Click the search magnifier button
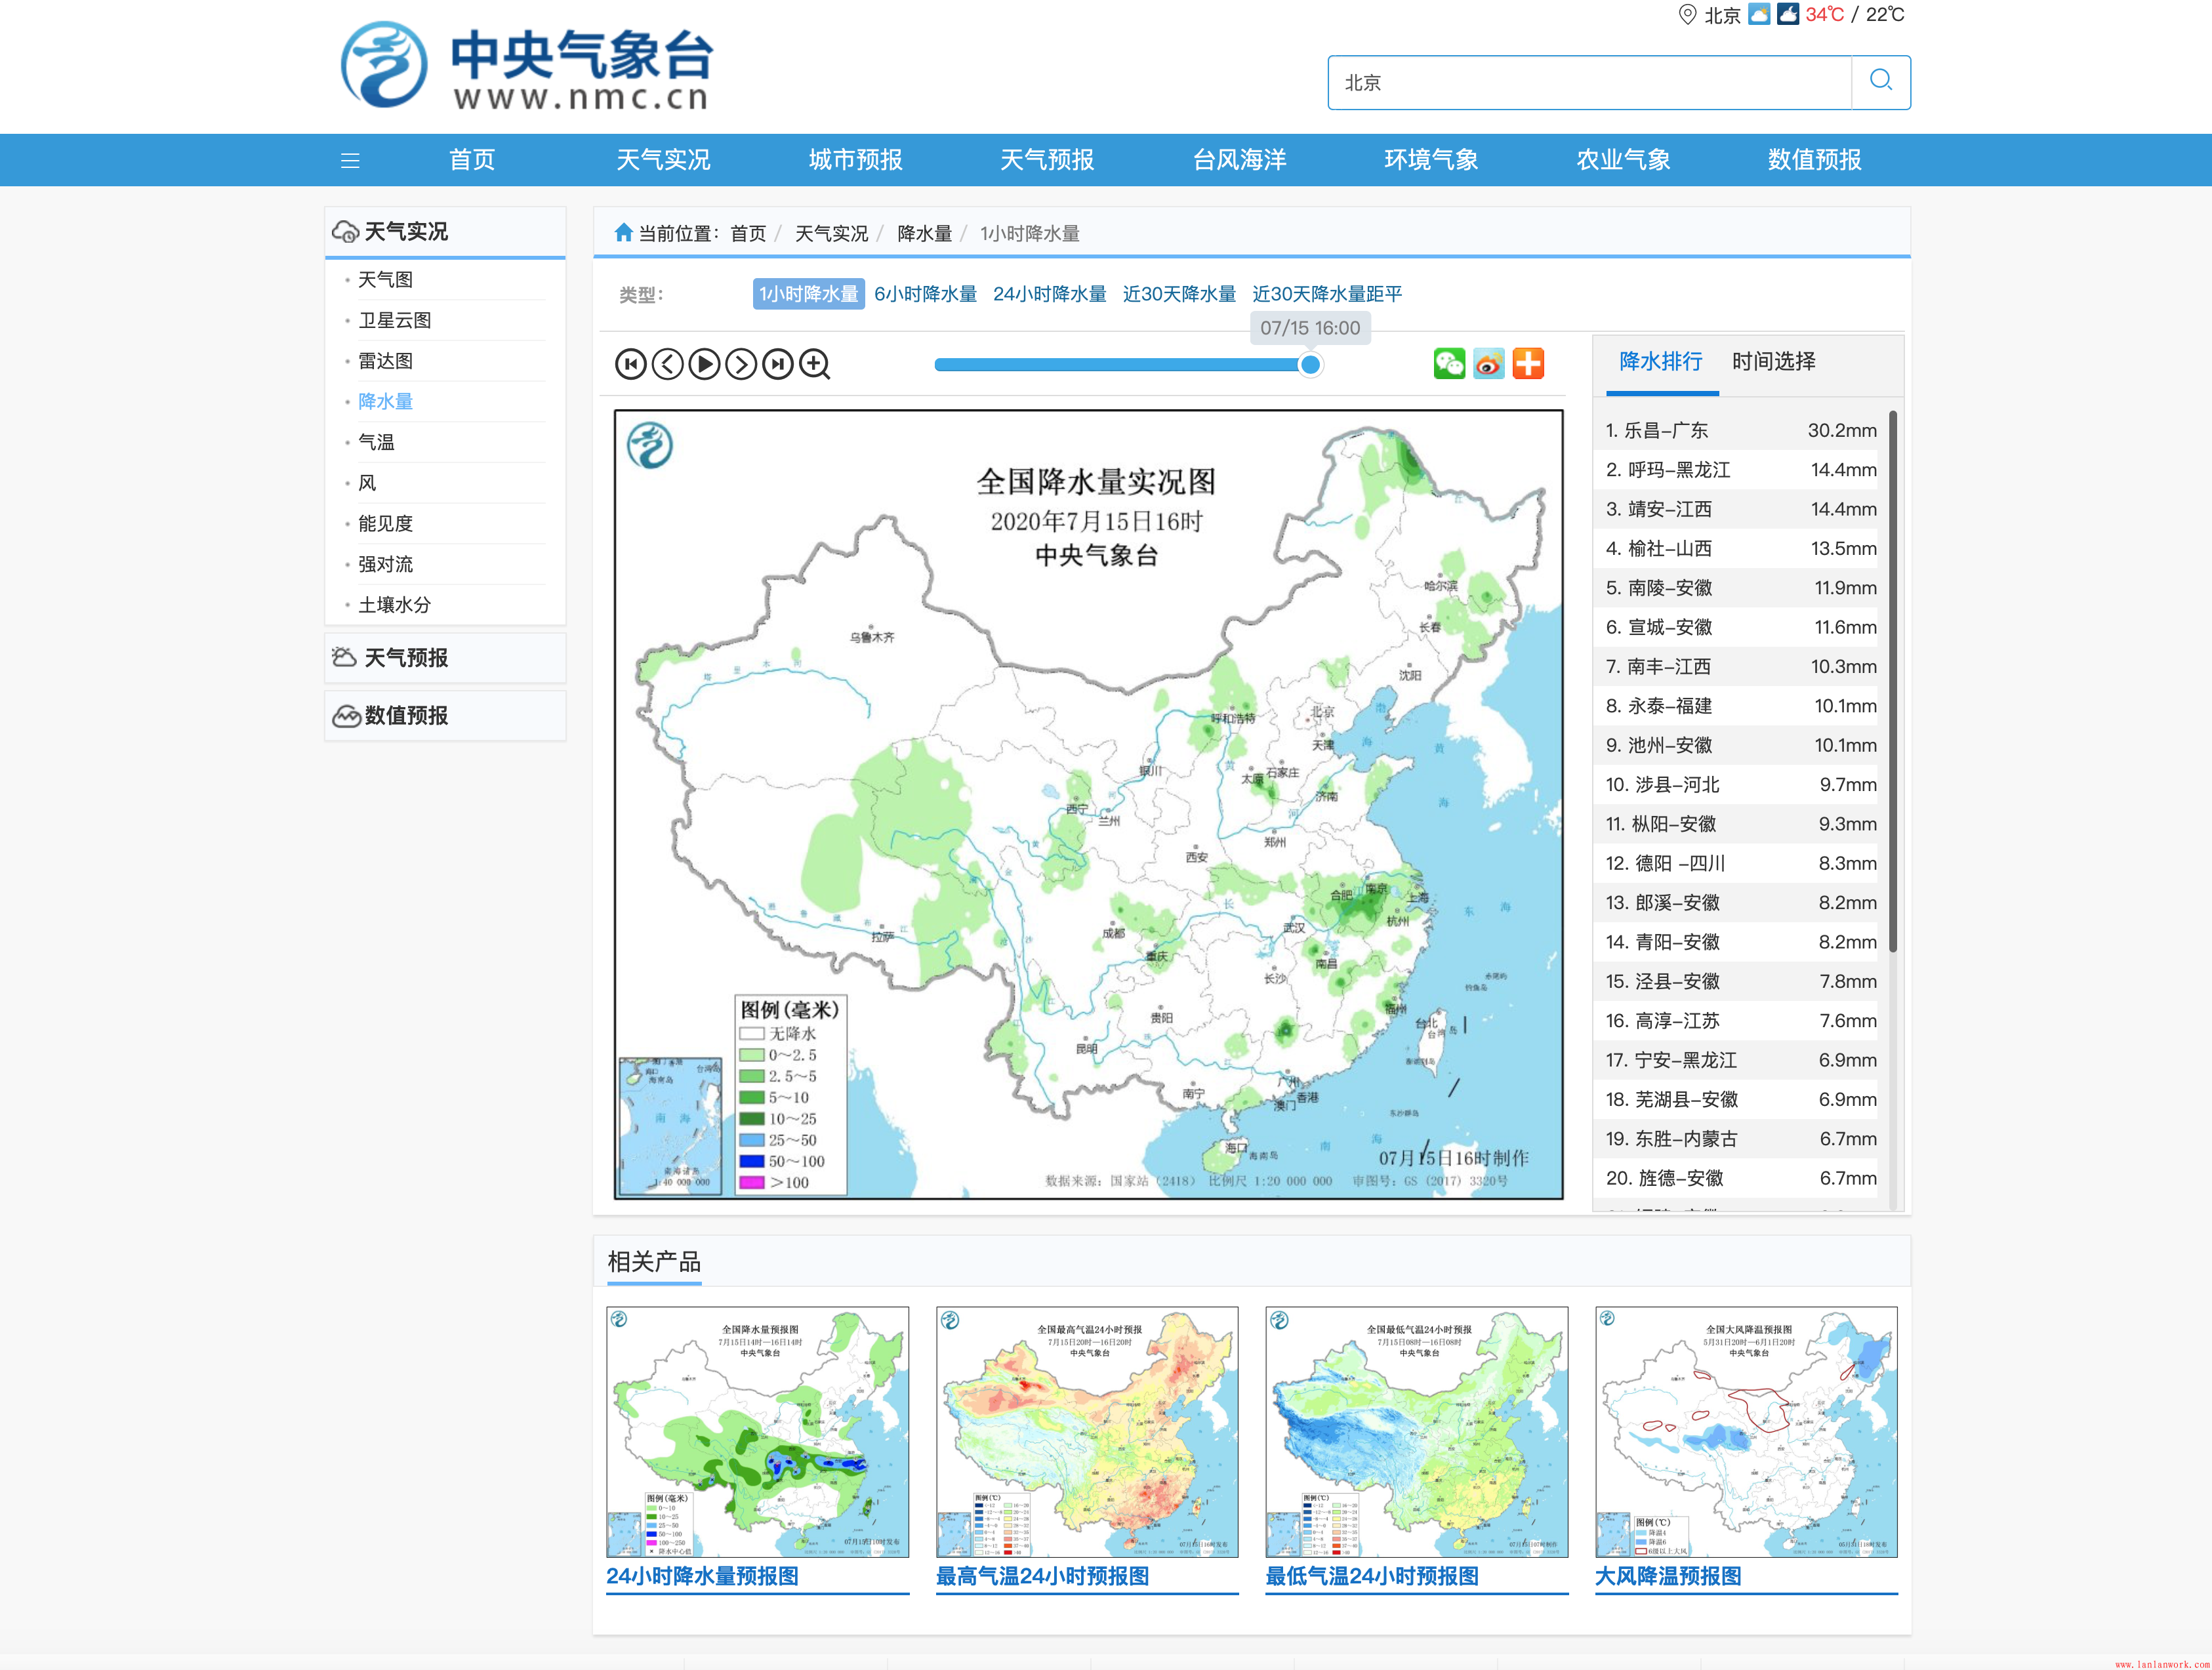This screenshot has height=1670, width=2212. tap(1880, 82)
